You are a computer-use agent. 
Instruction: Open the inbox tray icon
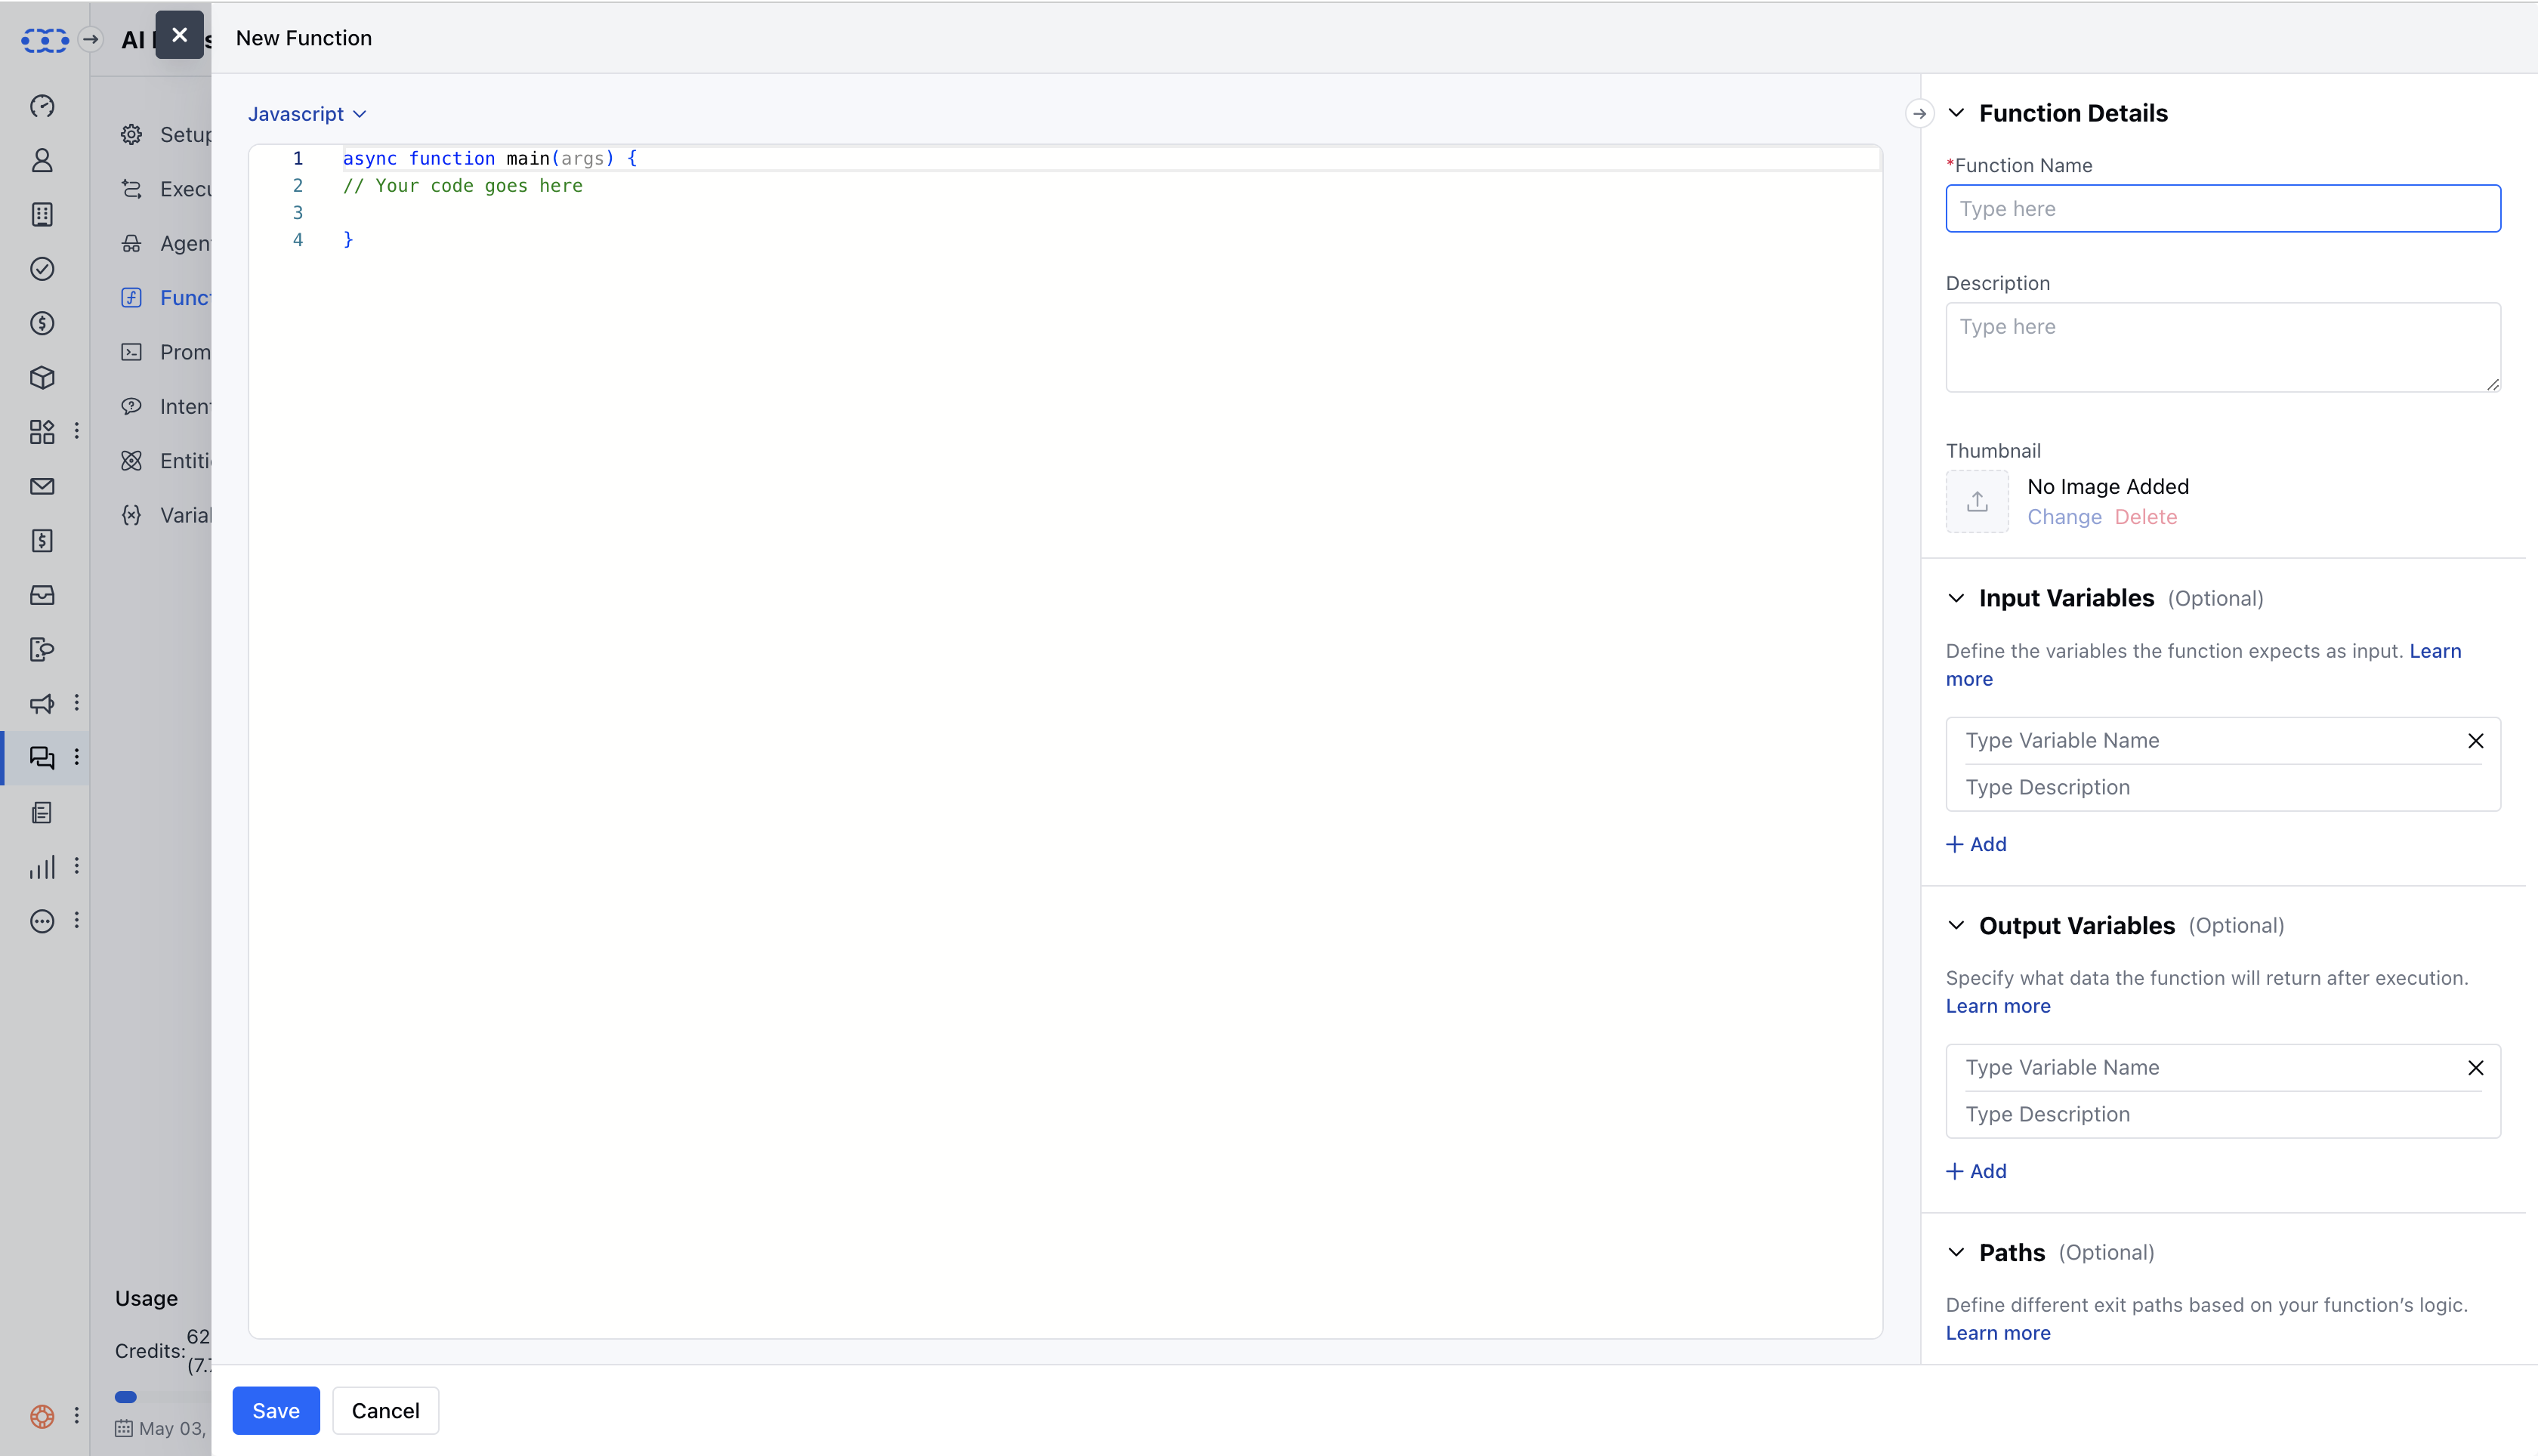42,595
